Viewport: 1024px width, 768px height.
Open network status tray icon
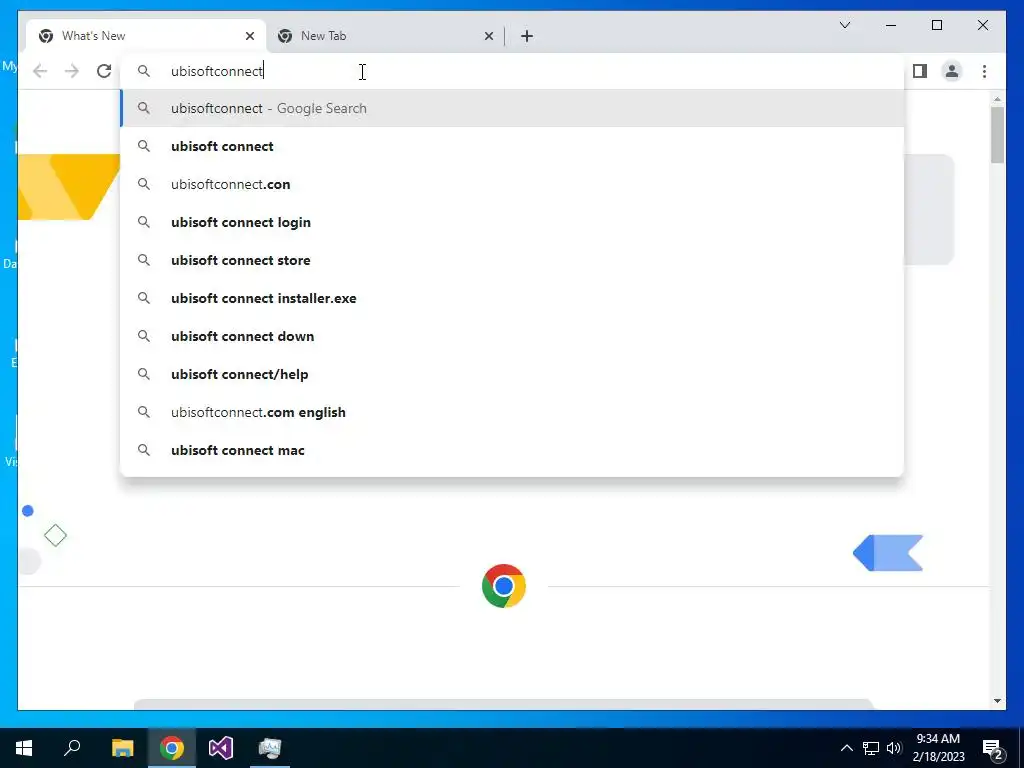tap(871, 748)
